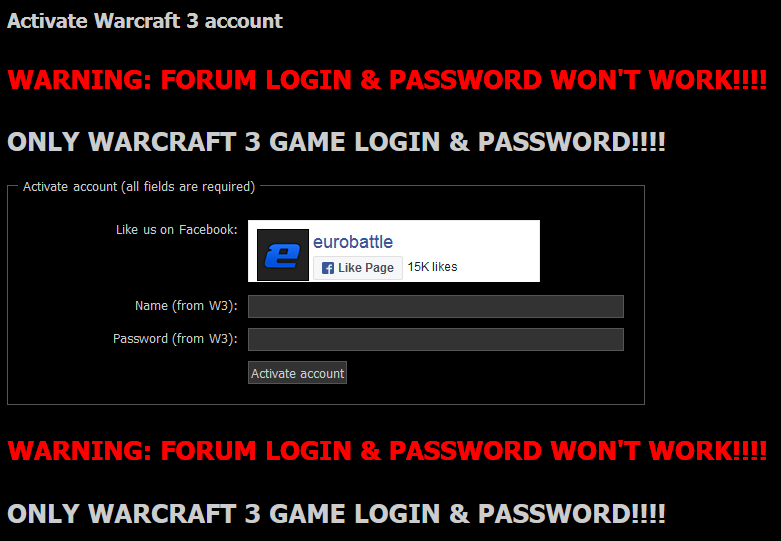Click the '15K likes' counter text
The height and width of the screenshot is (541, 781).
click(x=432, y=267)
